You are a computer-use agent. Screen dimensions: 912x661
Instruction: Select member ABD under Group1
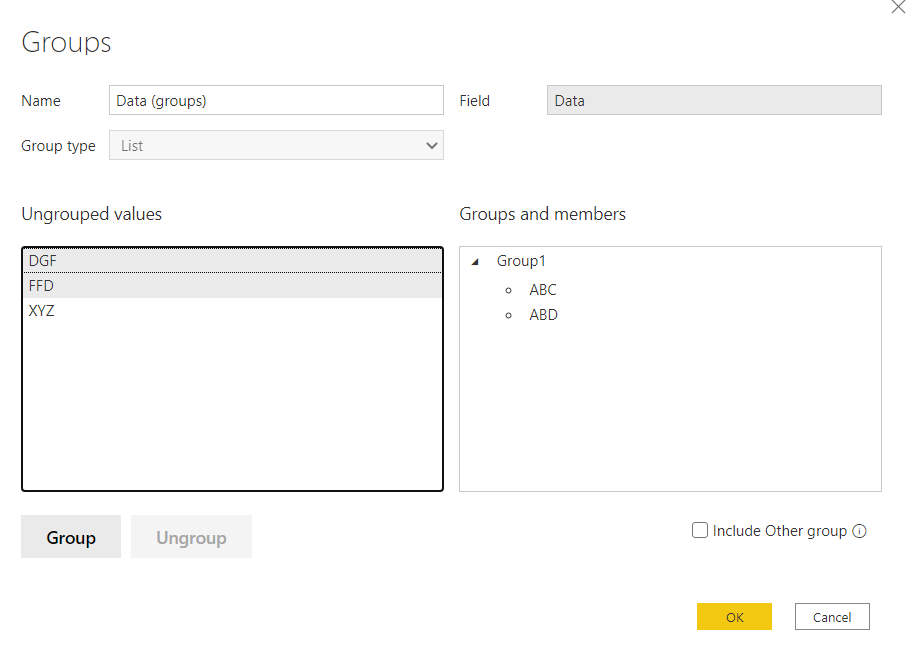tap(543, 315)
